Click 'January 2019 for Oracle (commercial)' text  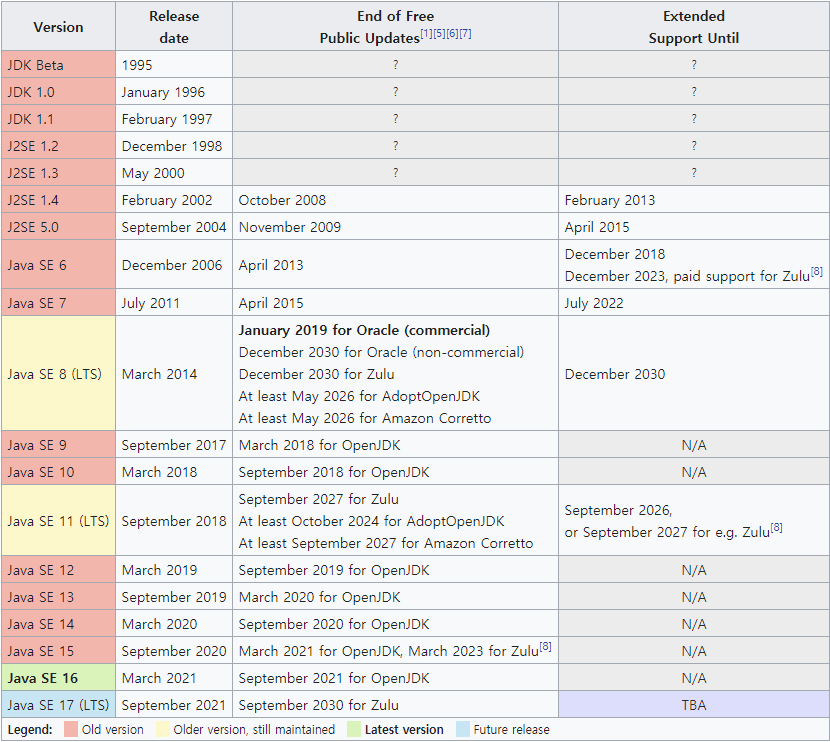364,330
